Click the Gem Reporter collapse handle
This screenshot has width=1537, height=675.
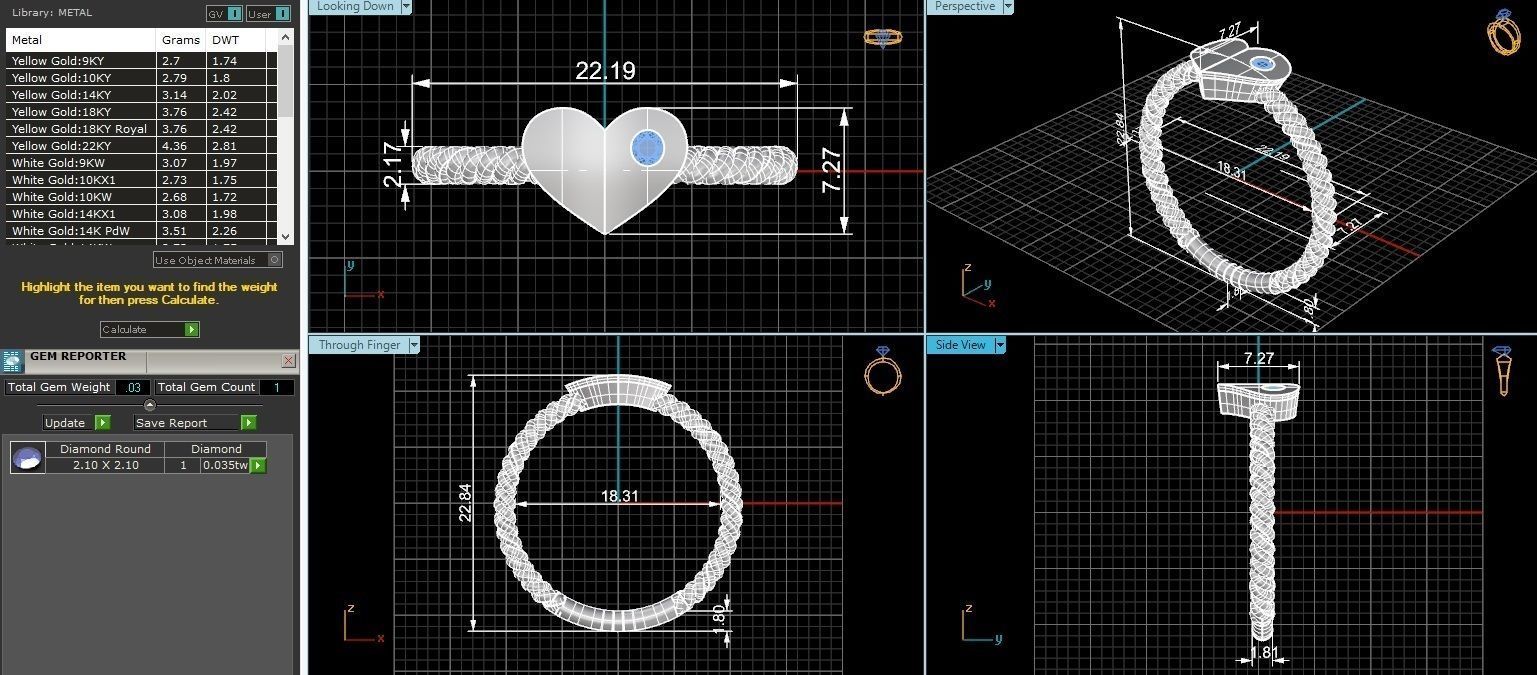(150, 405)
